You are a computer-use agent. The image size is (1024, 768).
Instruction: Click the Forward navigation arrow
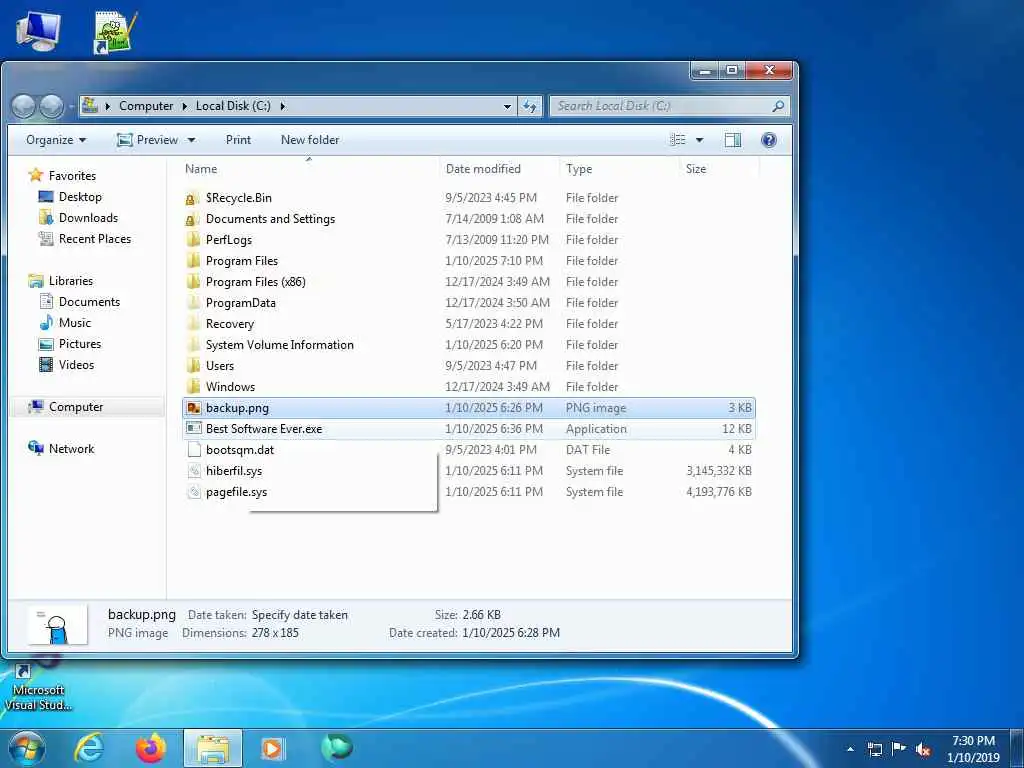[51, 106]
